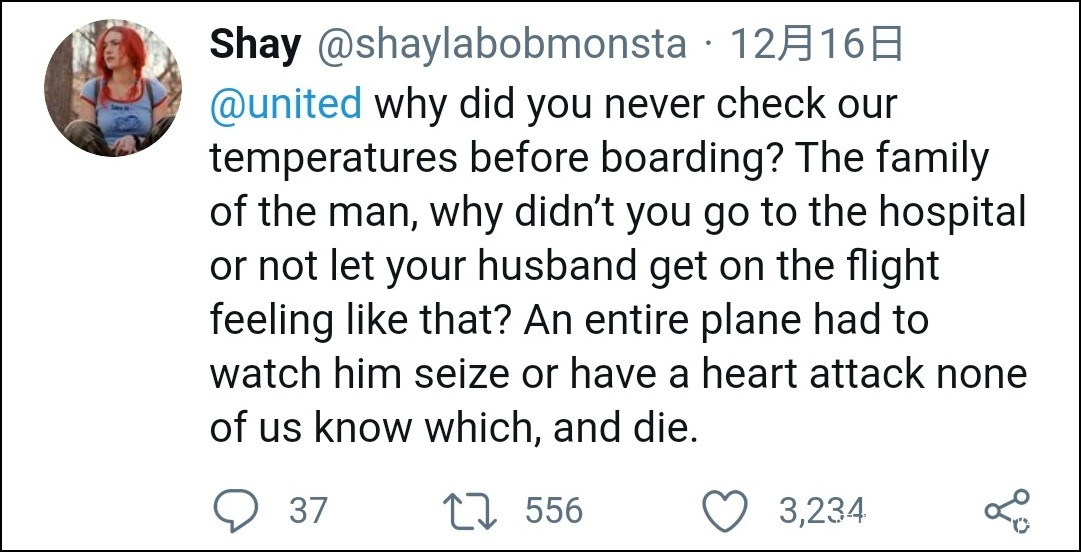1081x552 pixels.
Task: Open the @shaylabobmonsta handle link
Action: [502, 45]
